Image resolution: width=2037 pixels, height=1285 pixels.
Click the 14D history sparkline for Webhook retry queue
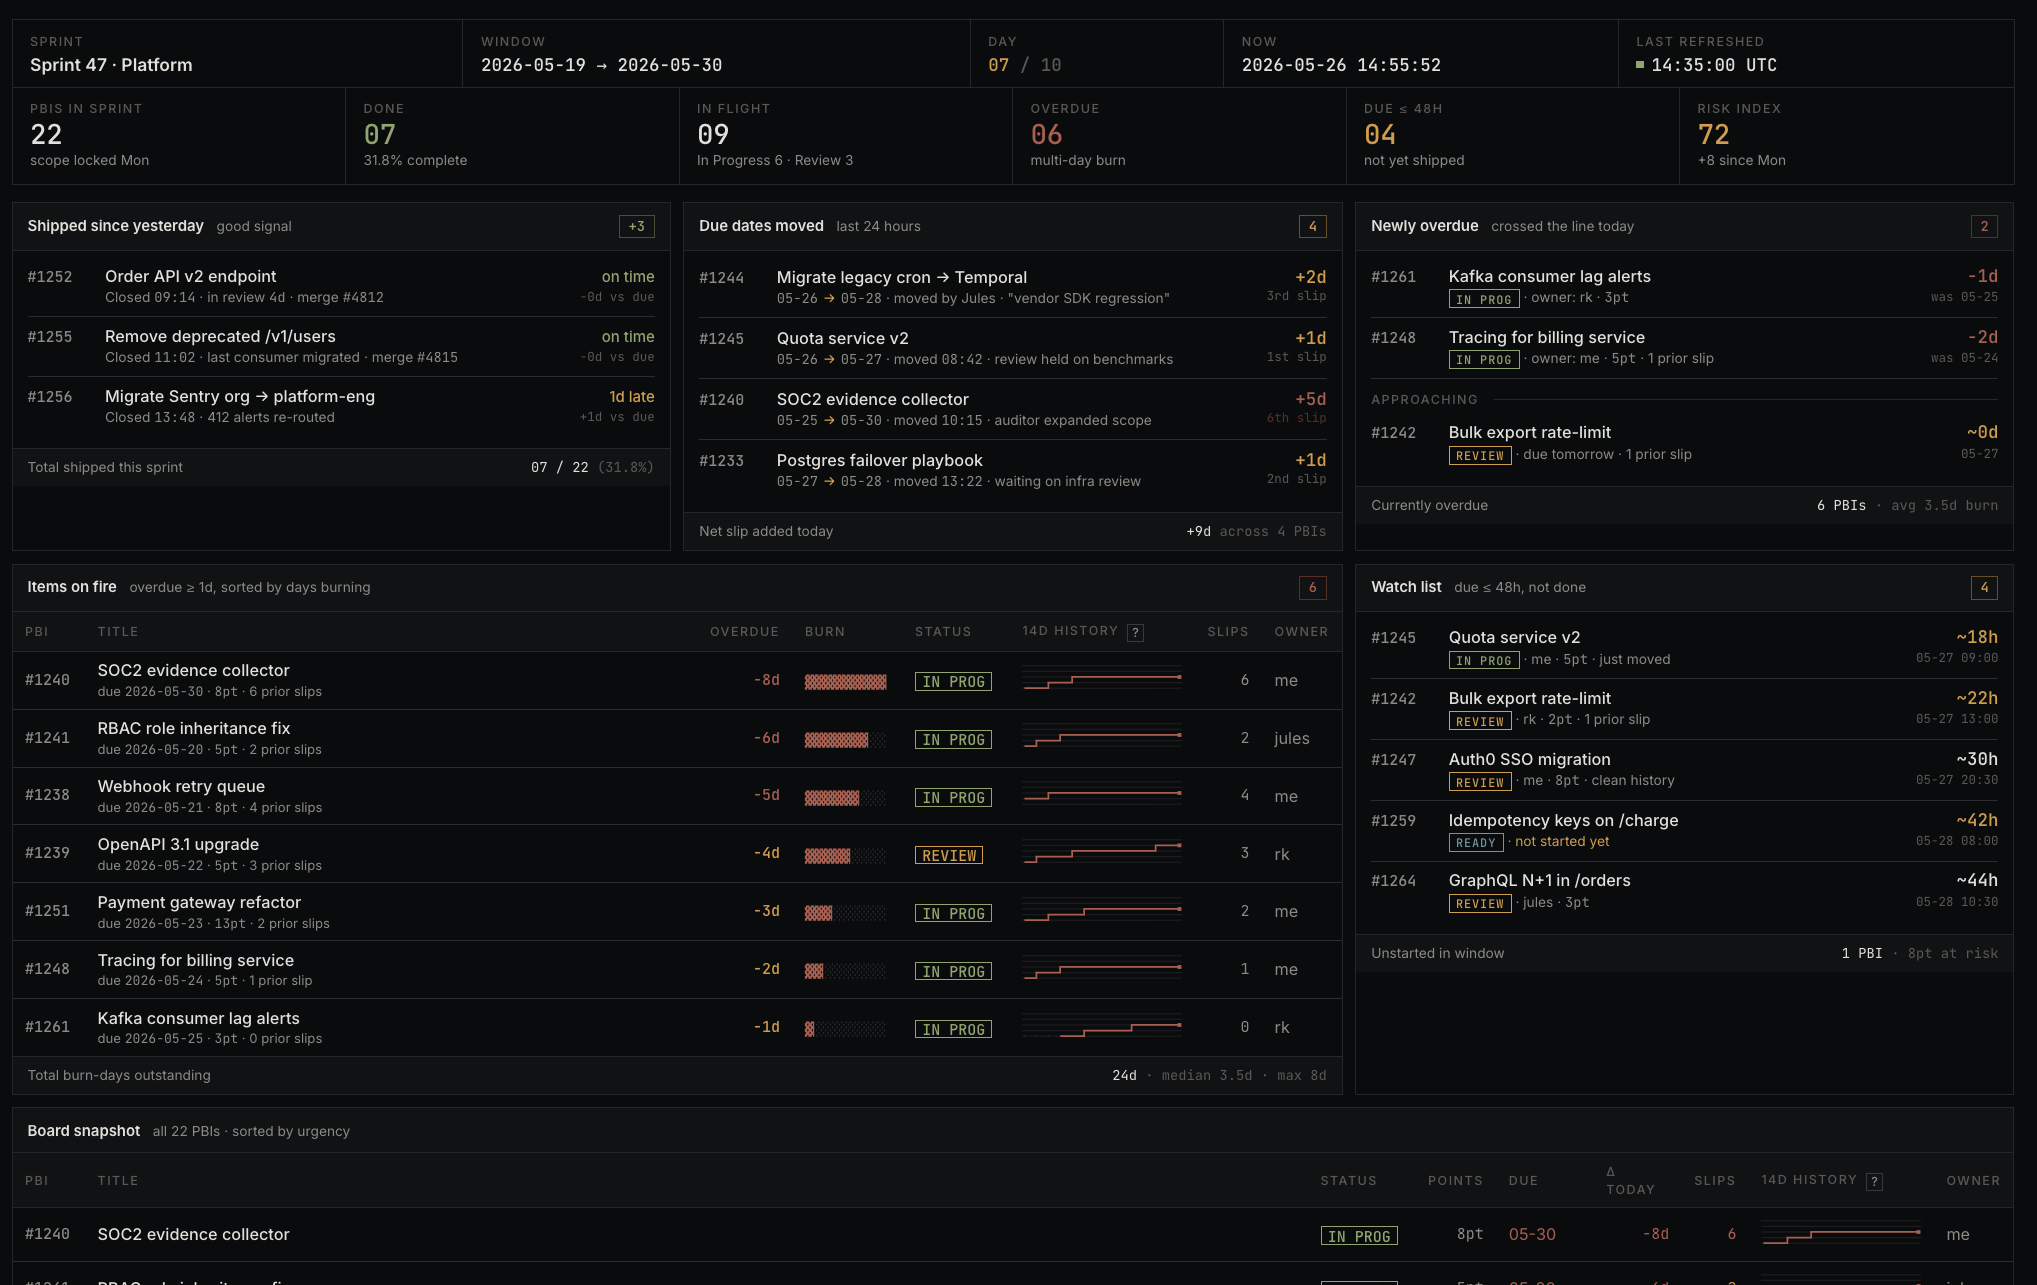click(1102, 796)
